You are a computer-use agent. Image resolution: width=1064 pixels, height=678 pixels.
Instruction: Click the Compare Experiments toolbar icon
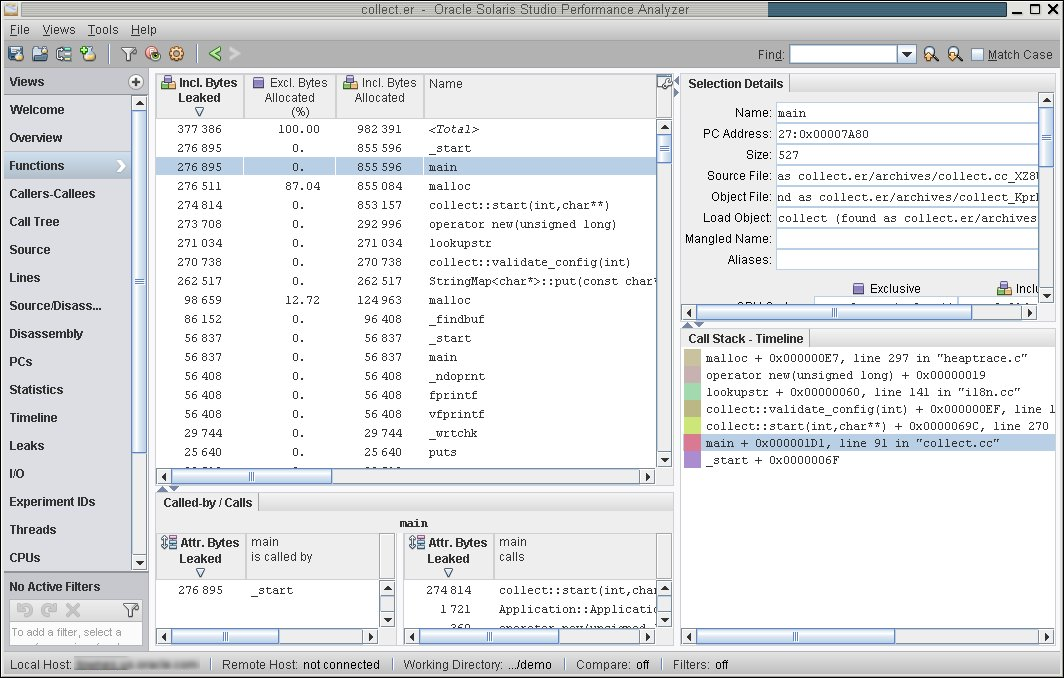[x=64, y=54]
